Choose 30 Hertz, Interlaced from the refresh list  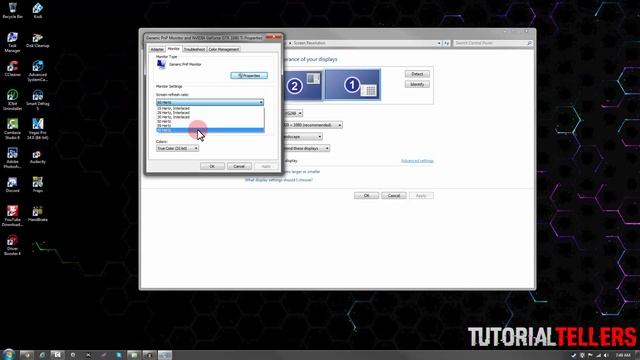tap(210, 117)
